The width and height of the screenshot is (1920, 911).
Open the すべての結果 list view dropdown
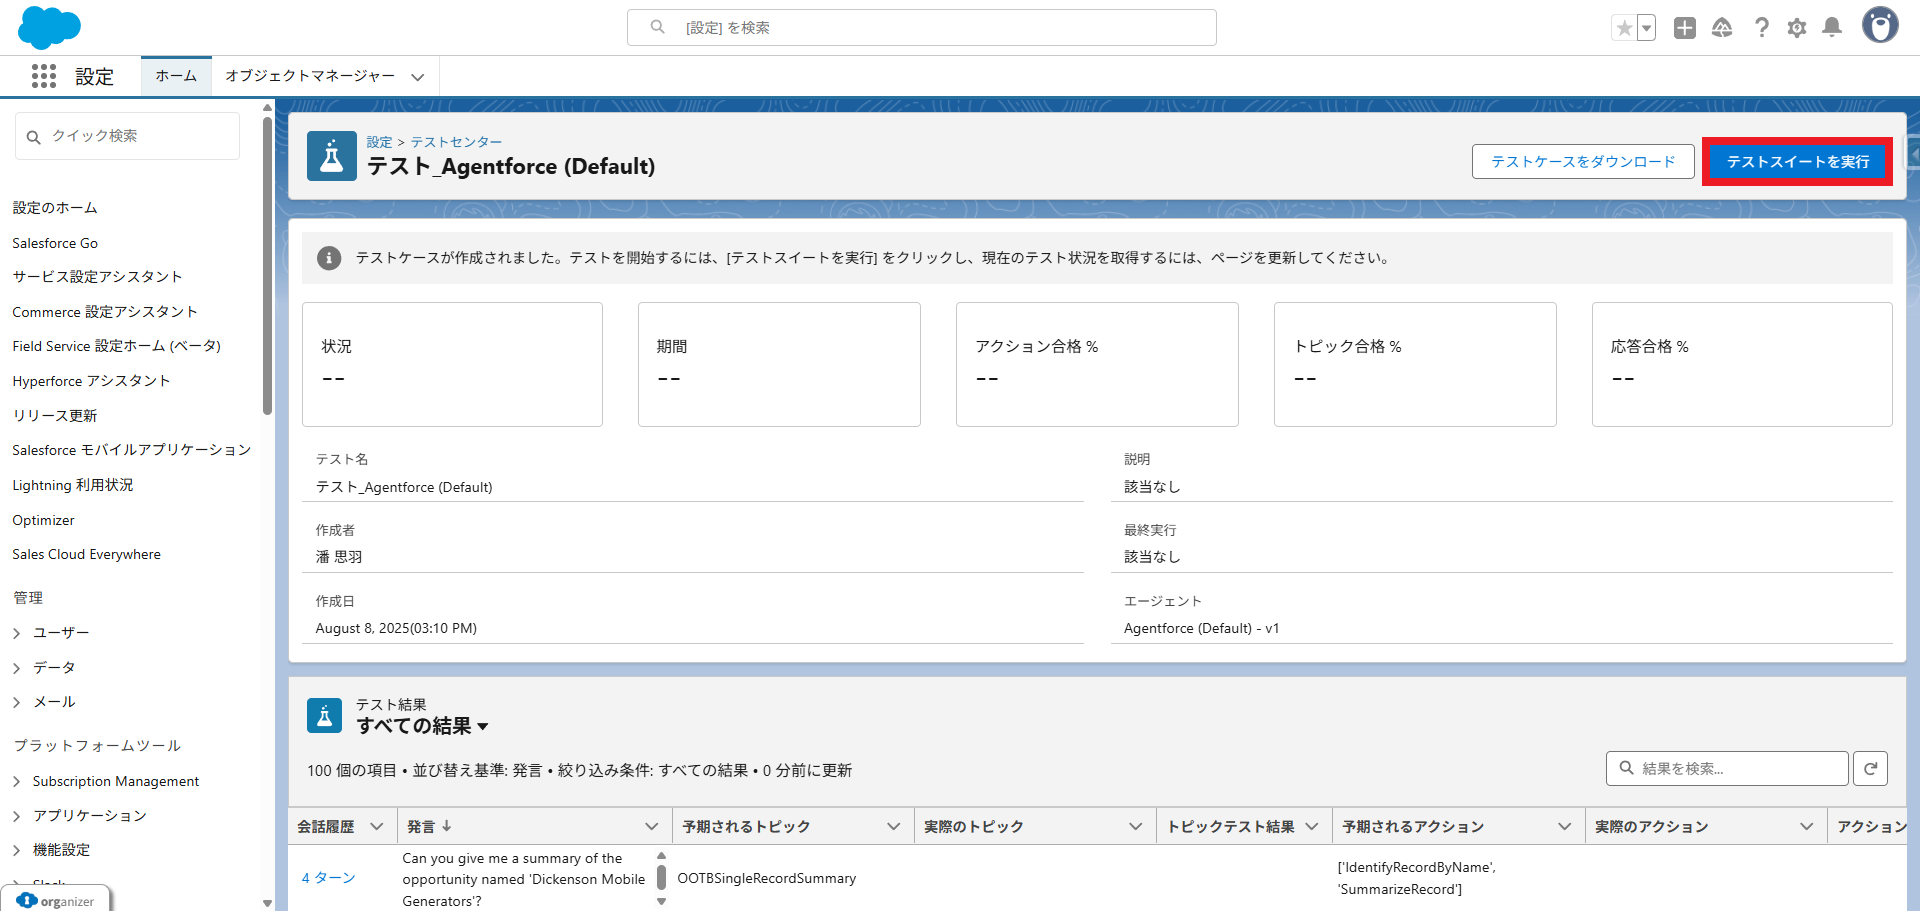pos(483,726)
